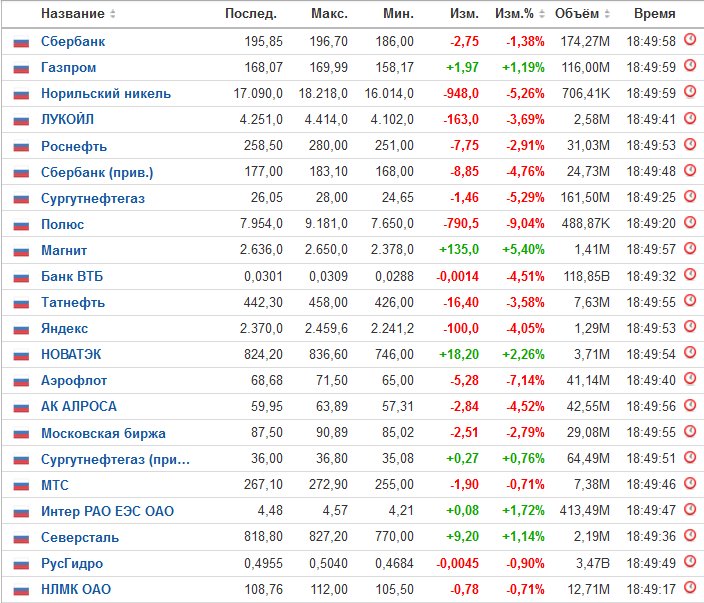The image size is (704, 603).
Task: Click the -9,04% change value for Полюс
Action: click(x=525, y=224)
